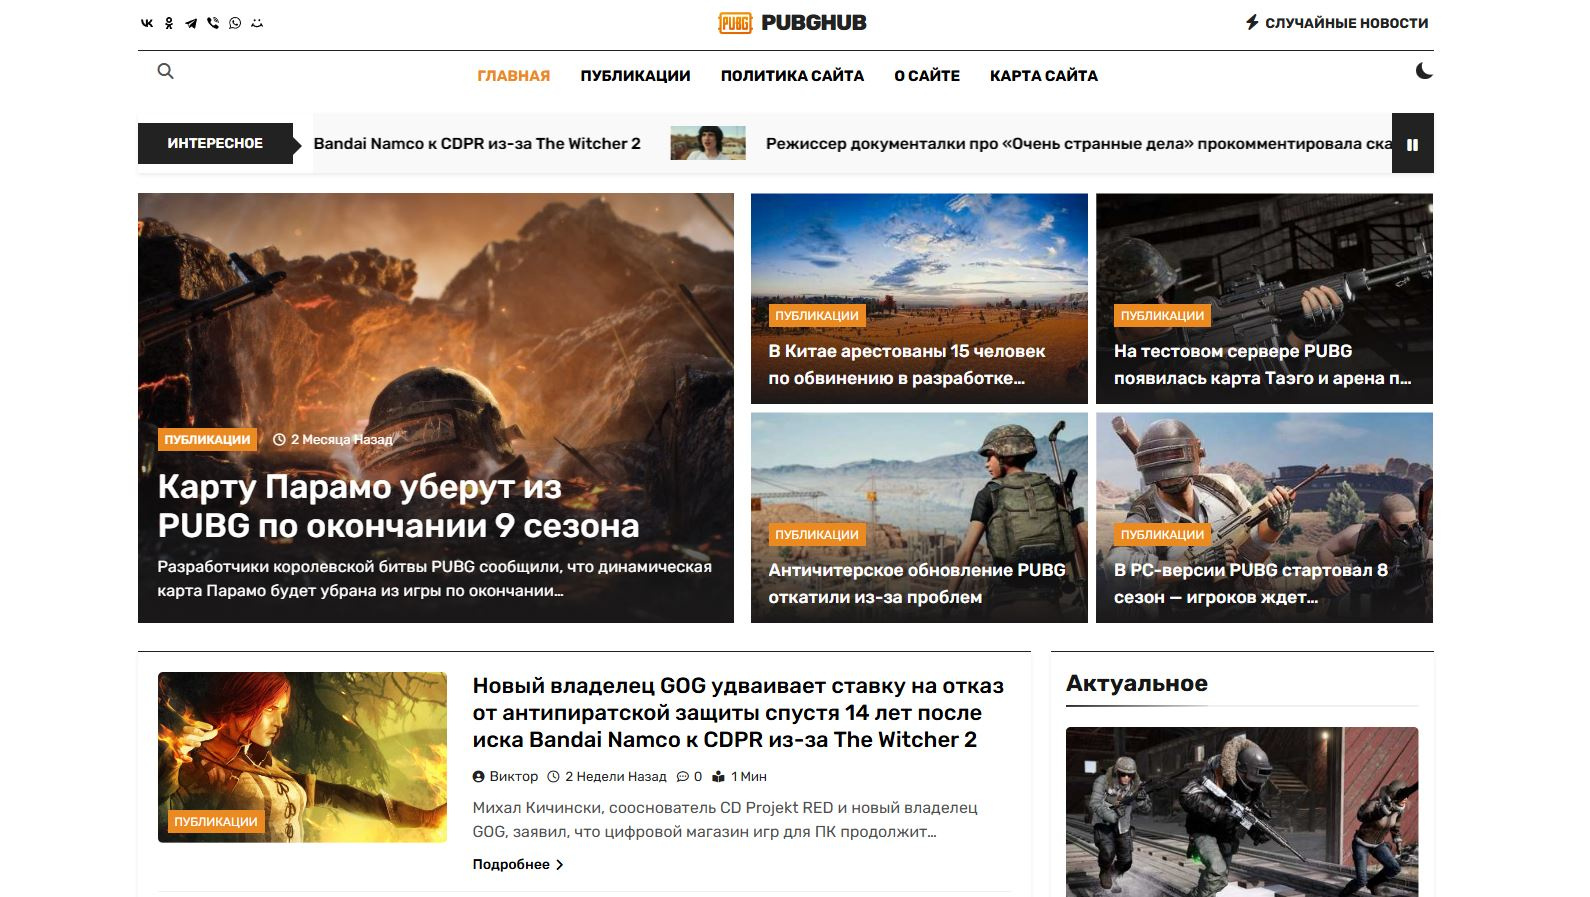Open «Античитерское обновление PUBG откатили» article
The height and width of the screenshot is (897, 1590).
(917, 584)
